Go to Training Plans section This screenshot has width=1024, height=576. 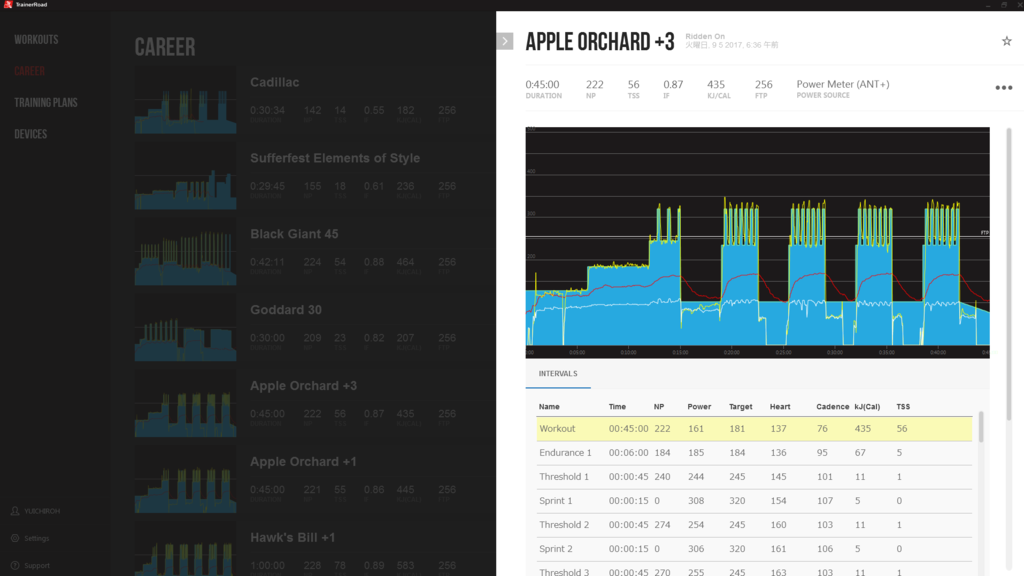click(x=46, y=103)
